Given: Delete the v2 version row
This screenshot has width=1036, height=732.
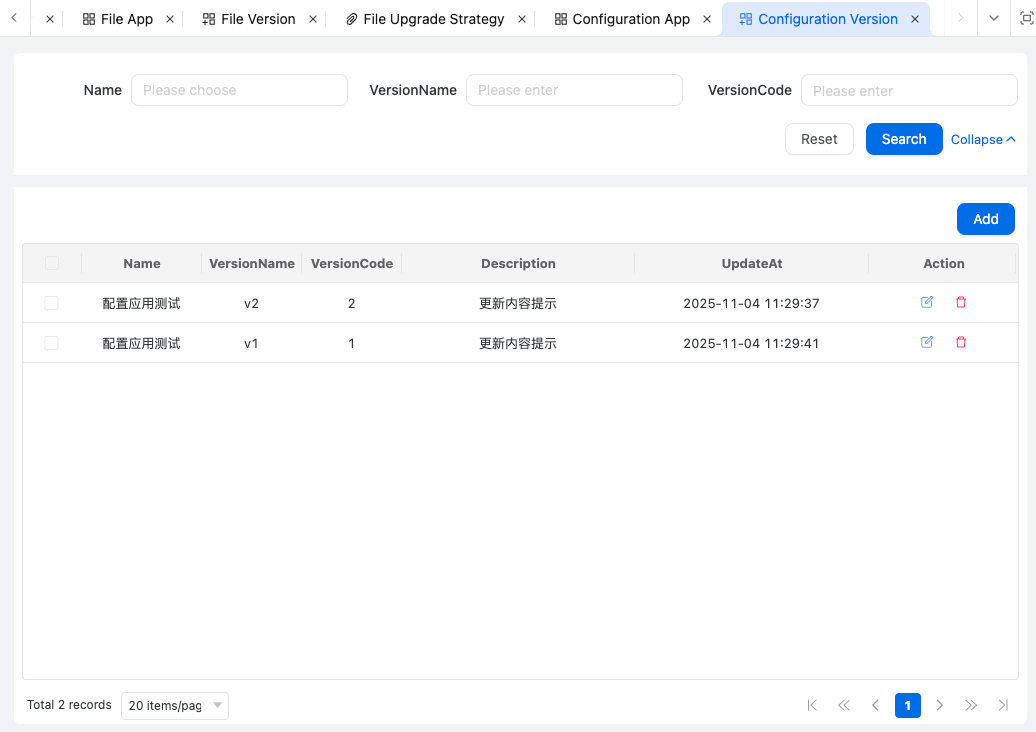Looking at the screenshot, I should (x=961, y=302).
